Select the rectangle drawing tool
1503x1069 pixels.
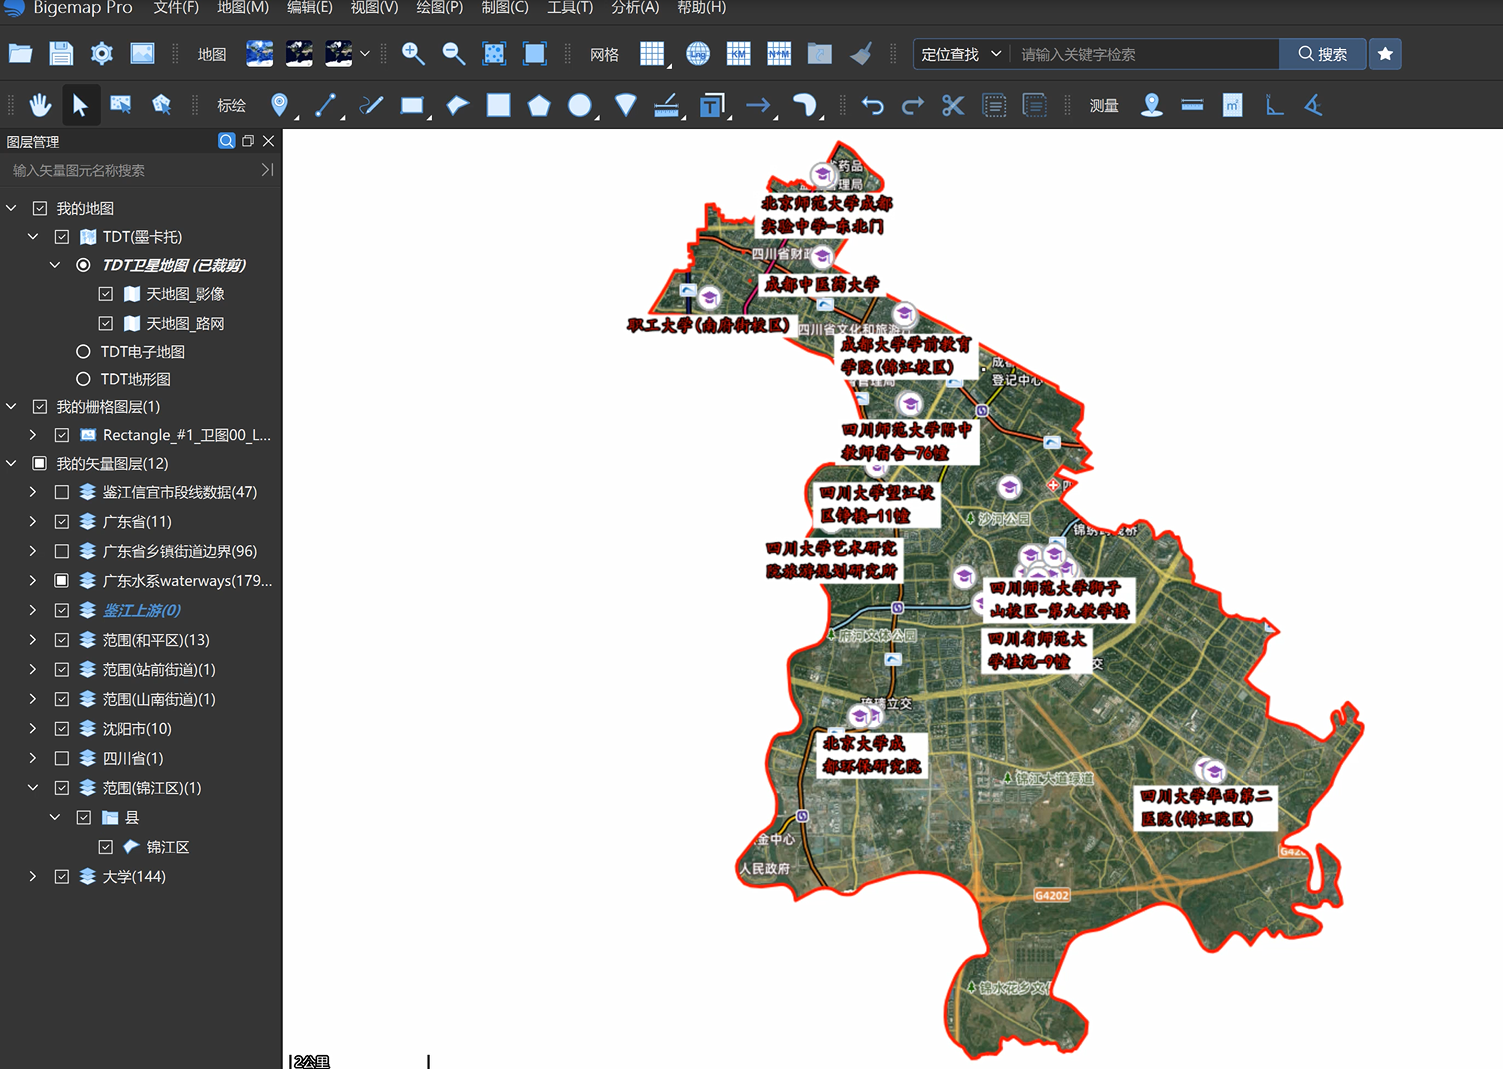(412, 105)
